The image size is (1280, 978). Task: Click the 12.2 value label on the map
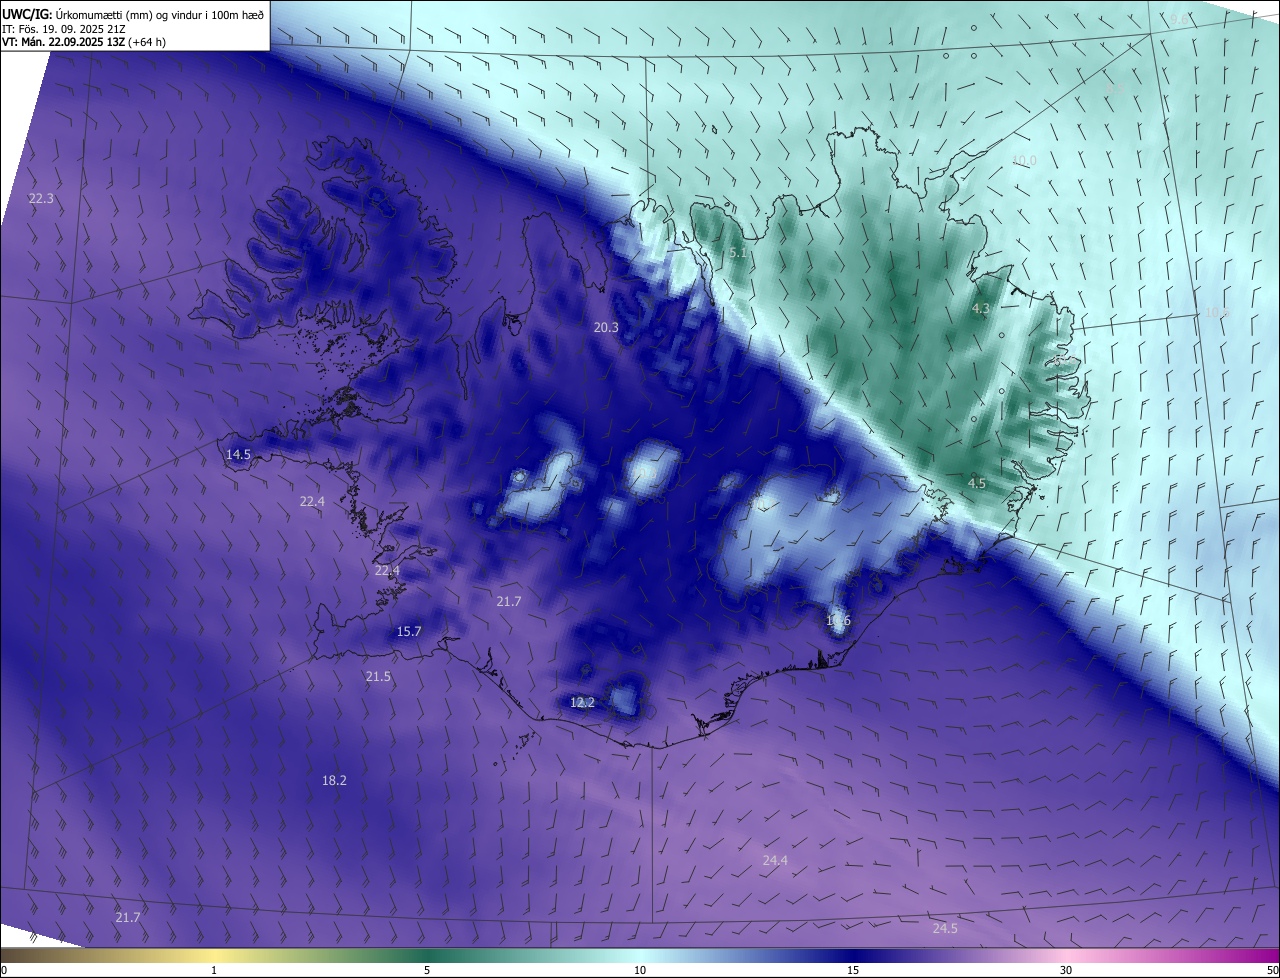[582, 703]
